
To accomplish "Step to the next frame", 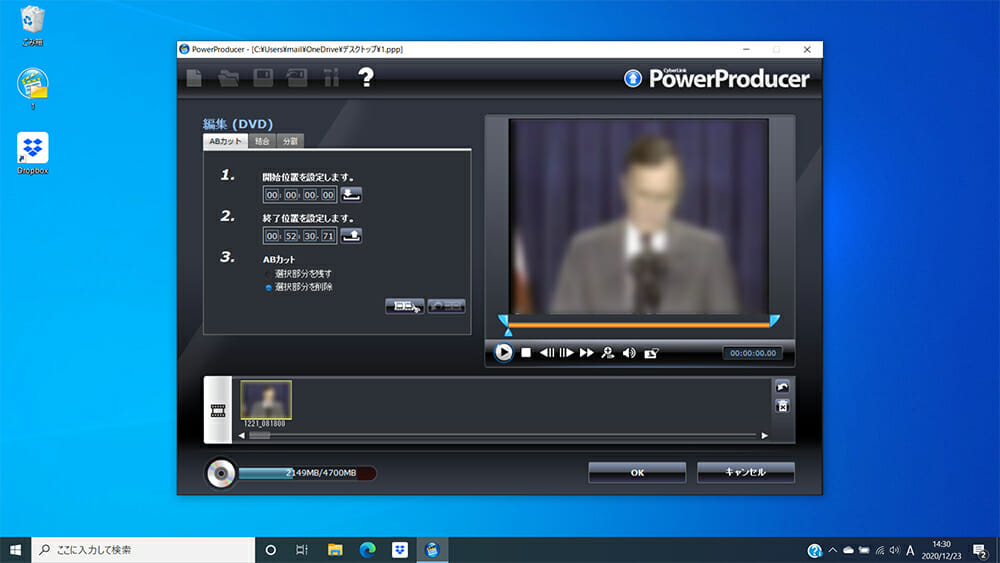I will (566, 353).
